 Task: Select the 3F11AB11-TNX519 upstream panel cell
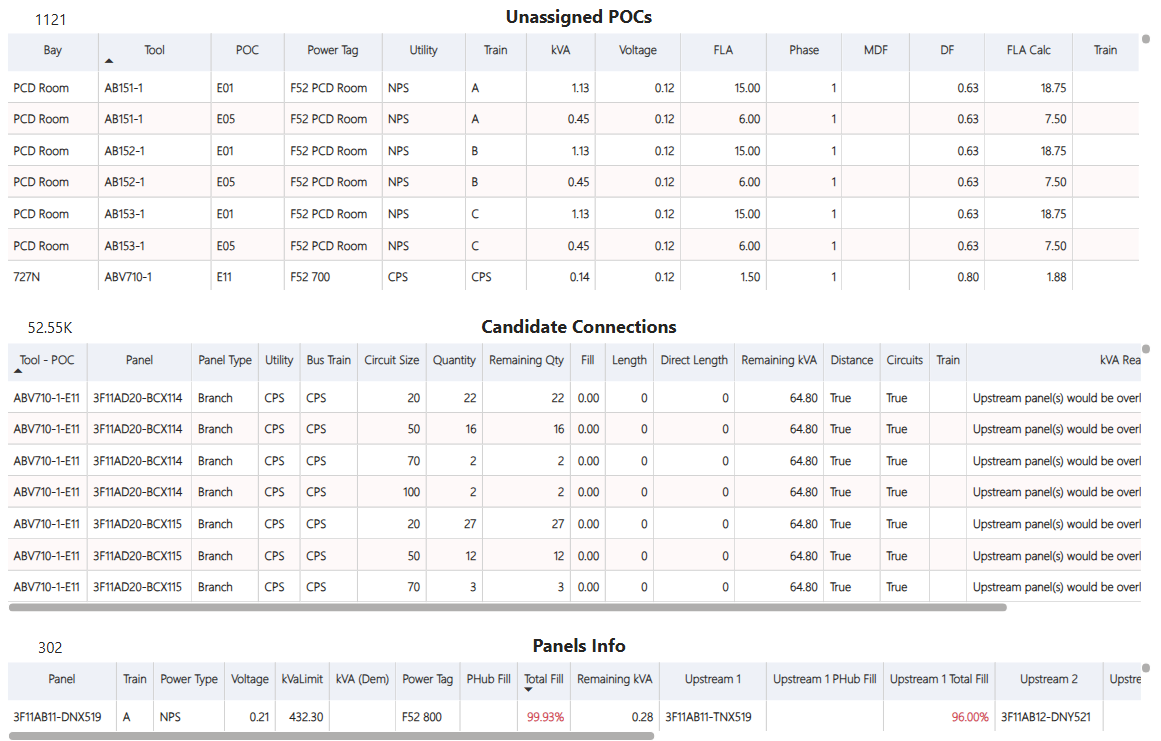708,716
